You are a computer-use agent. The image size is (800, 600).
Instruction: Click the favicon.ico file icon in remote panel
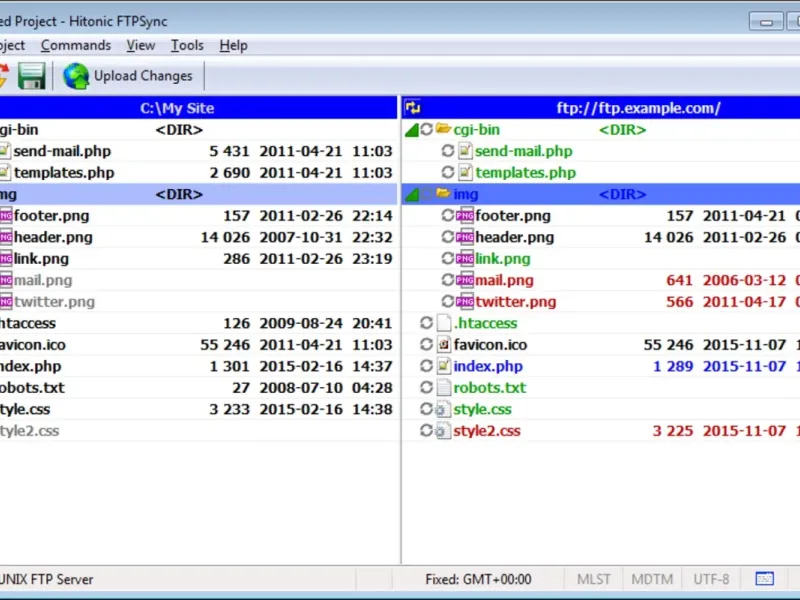(x=444, y=344)
